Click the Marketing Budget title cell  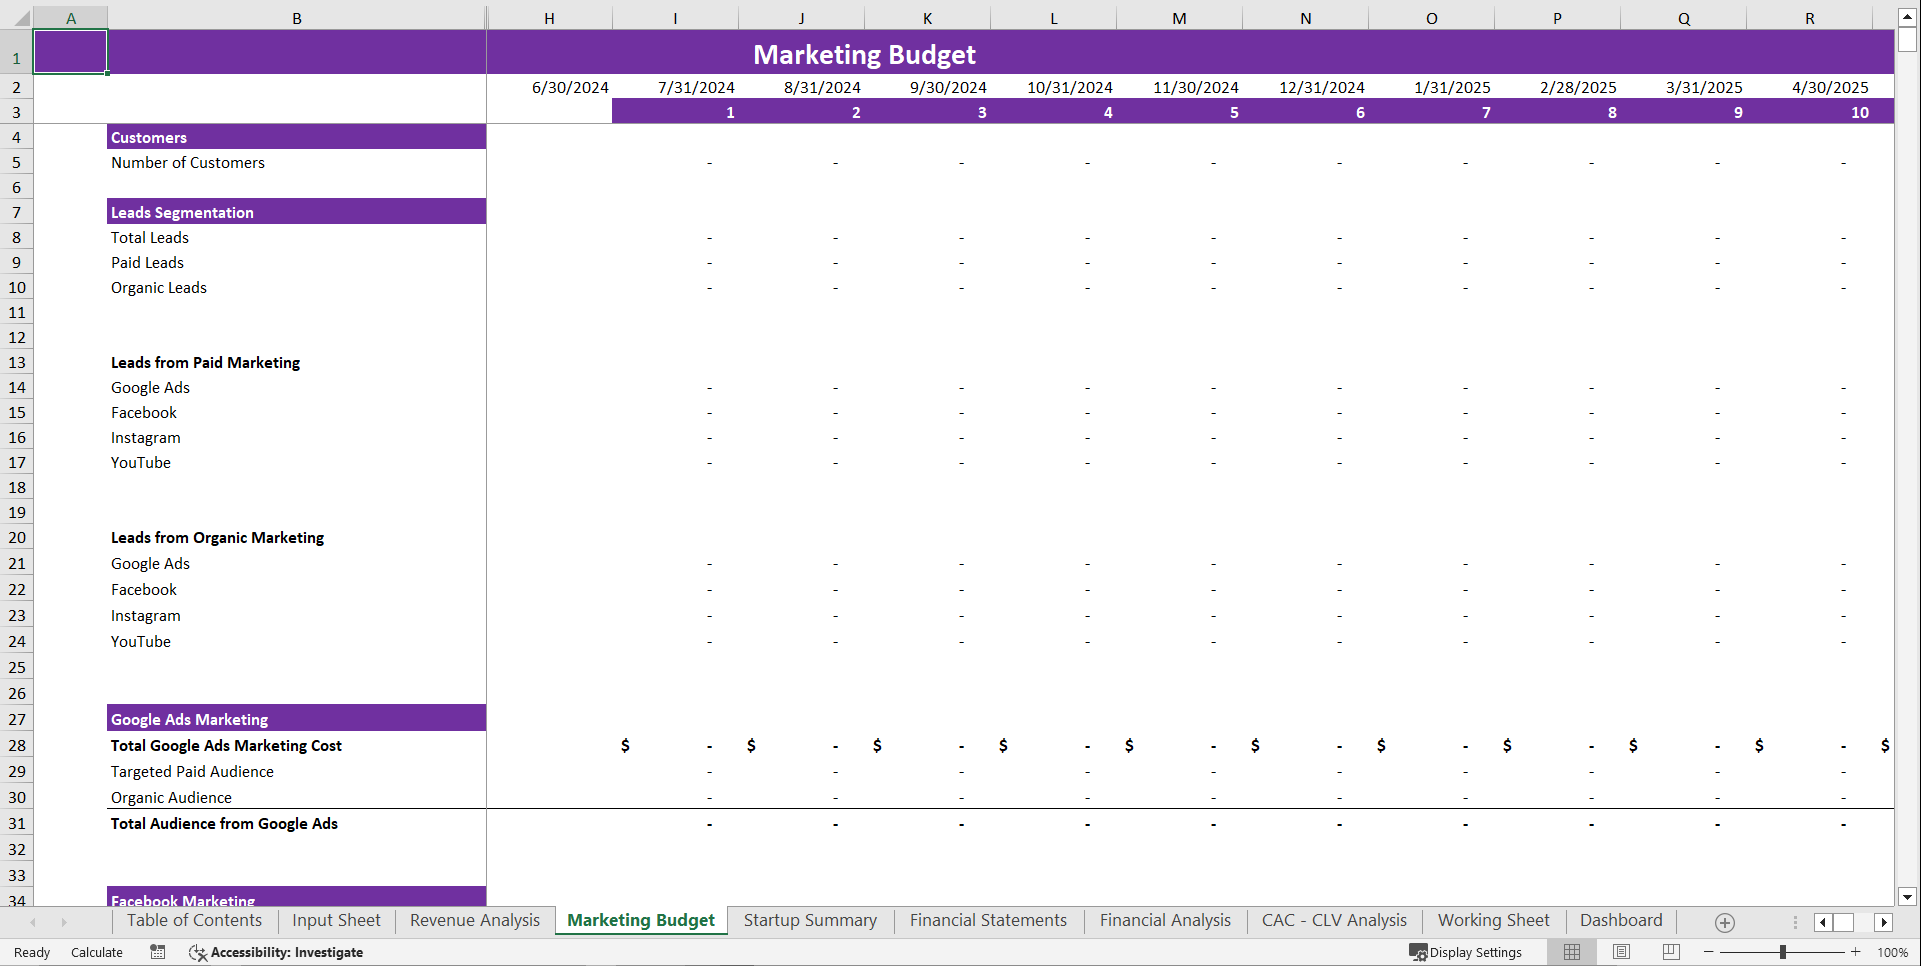tap(864, 54)
